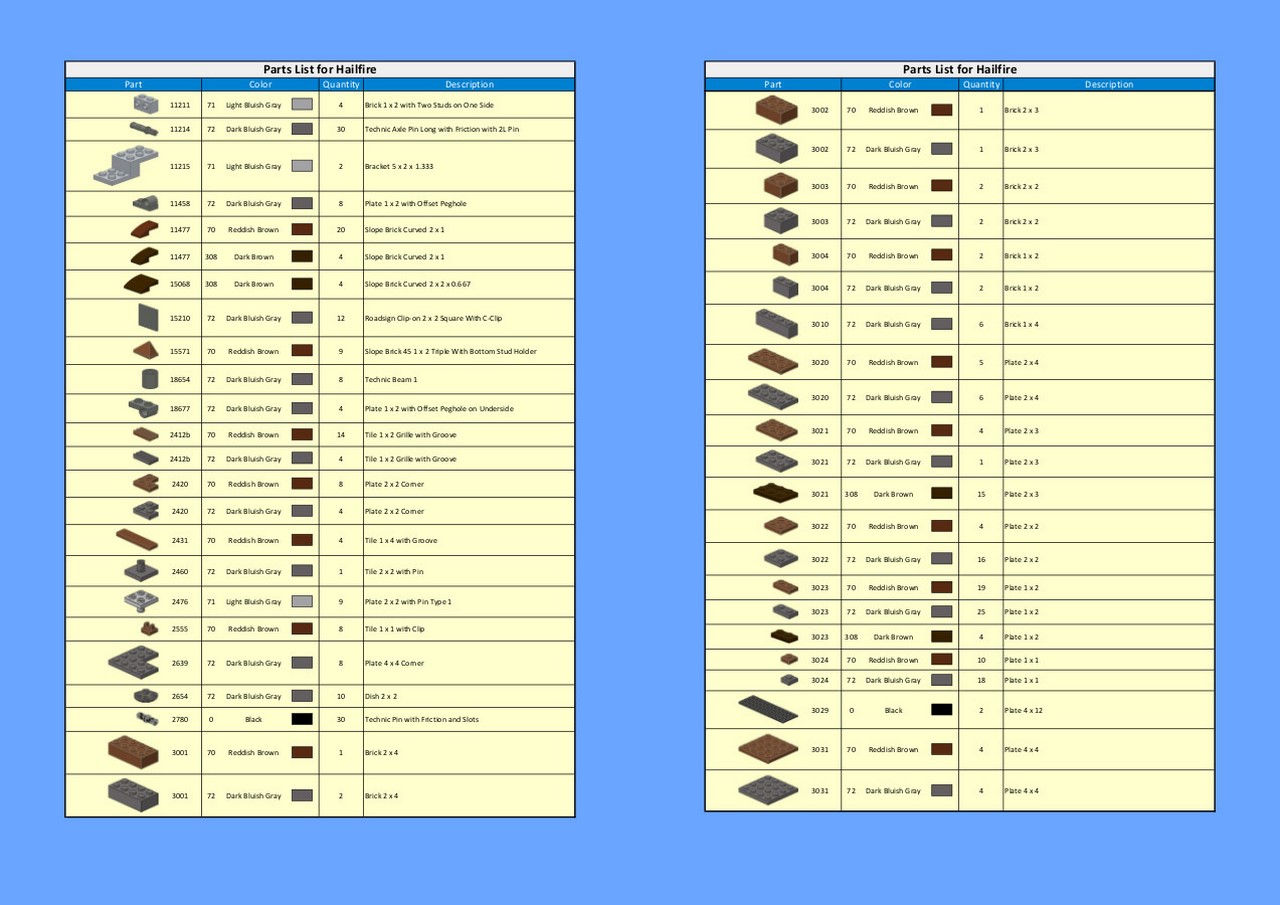
Task: Click part number 3010
Action: (x=820, y=324)
